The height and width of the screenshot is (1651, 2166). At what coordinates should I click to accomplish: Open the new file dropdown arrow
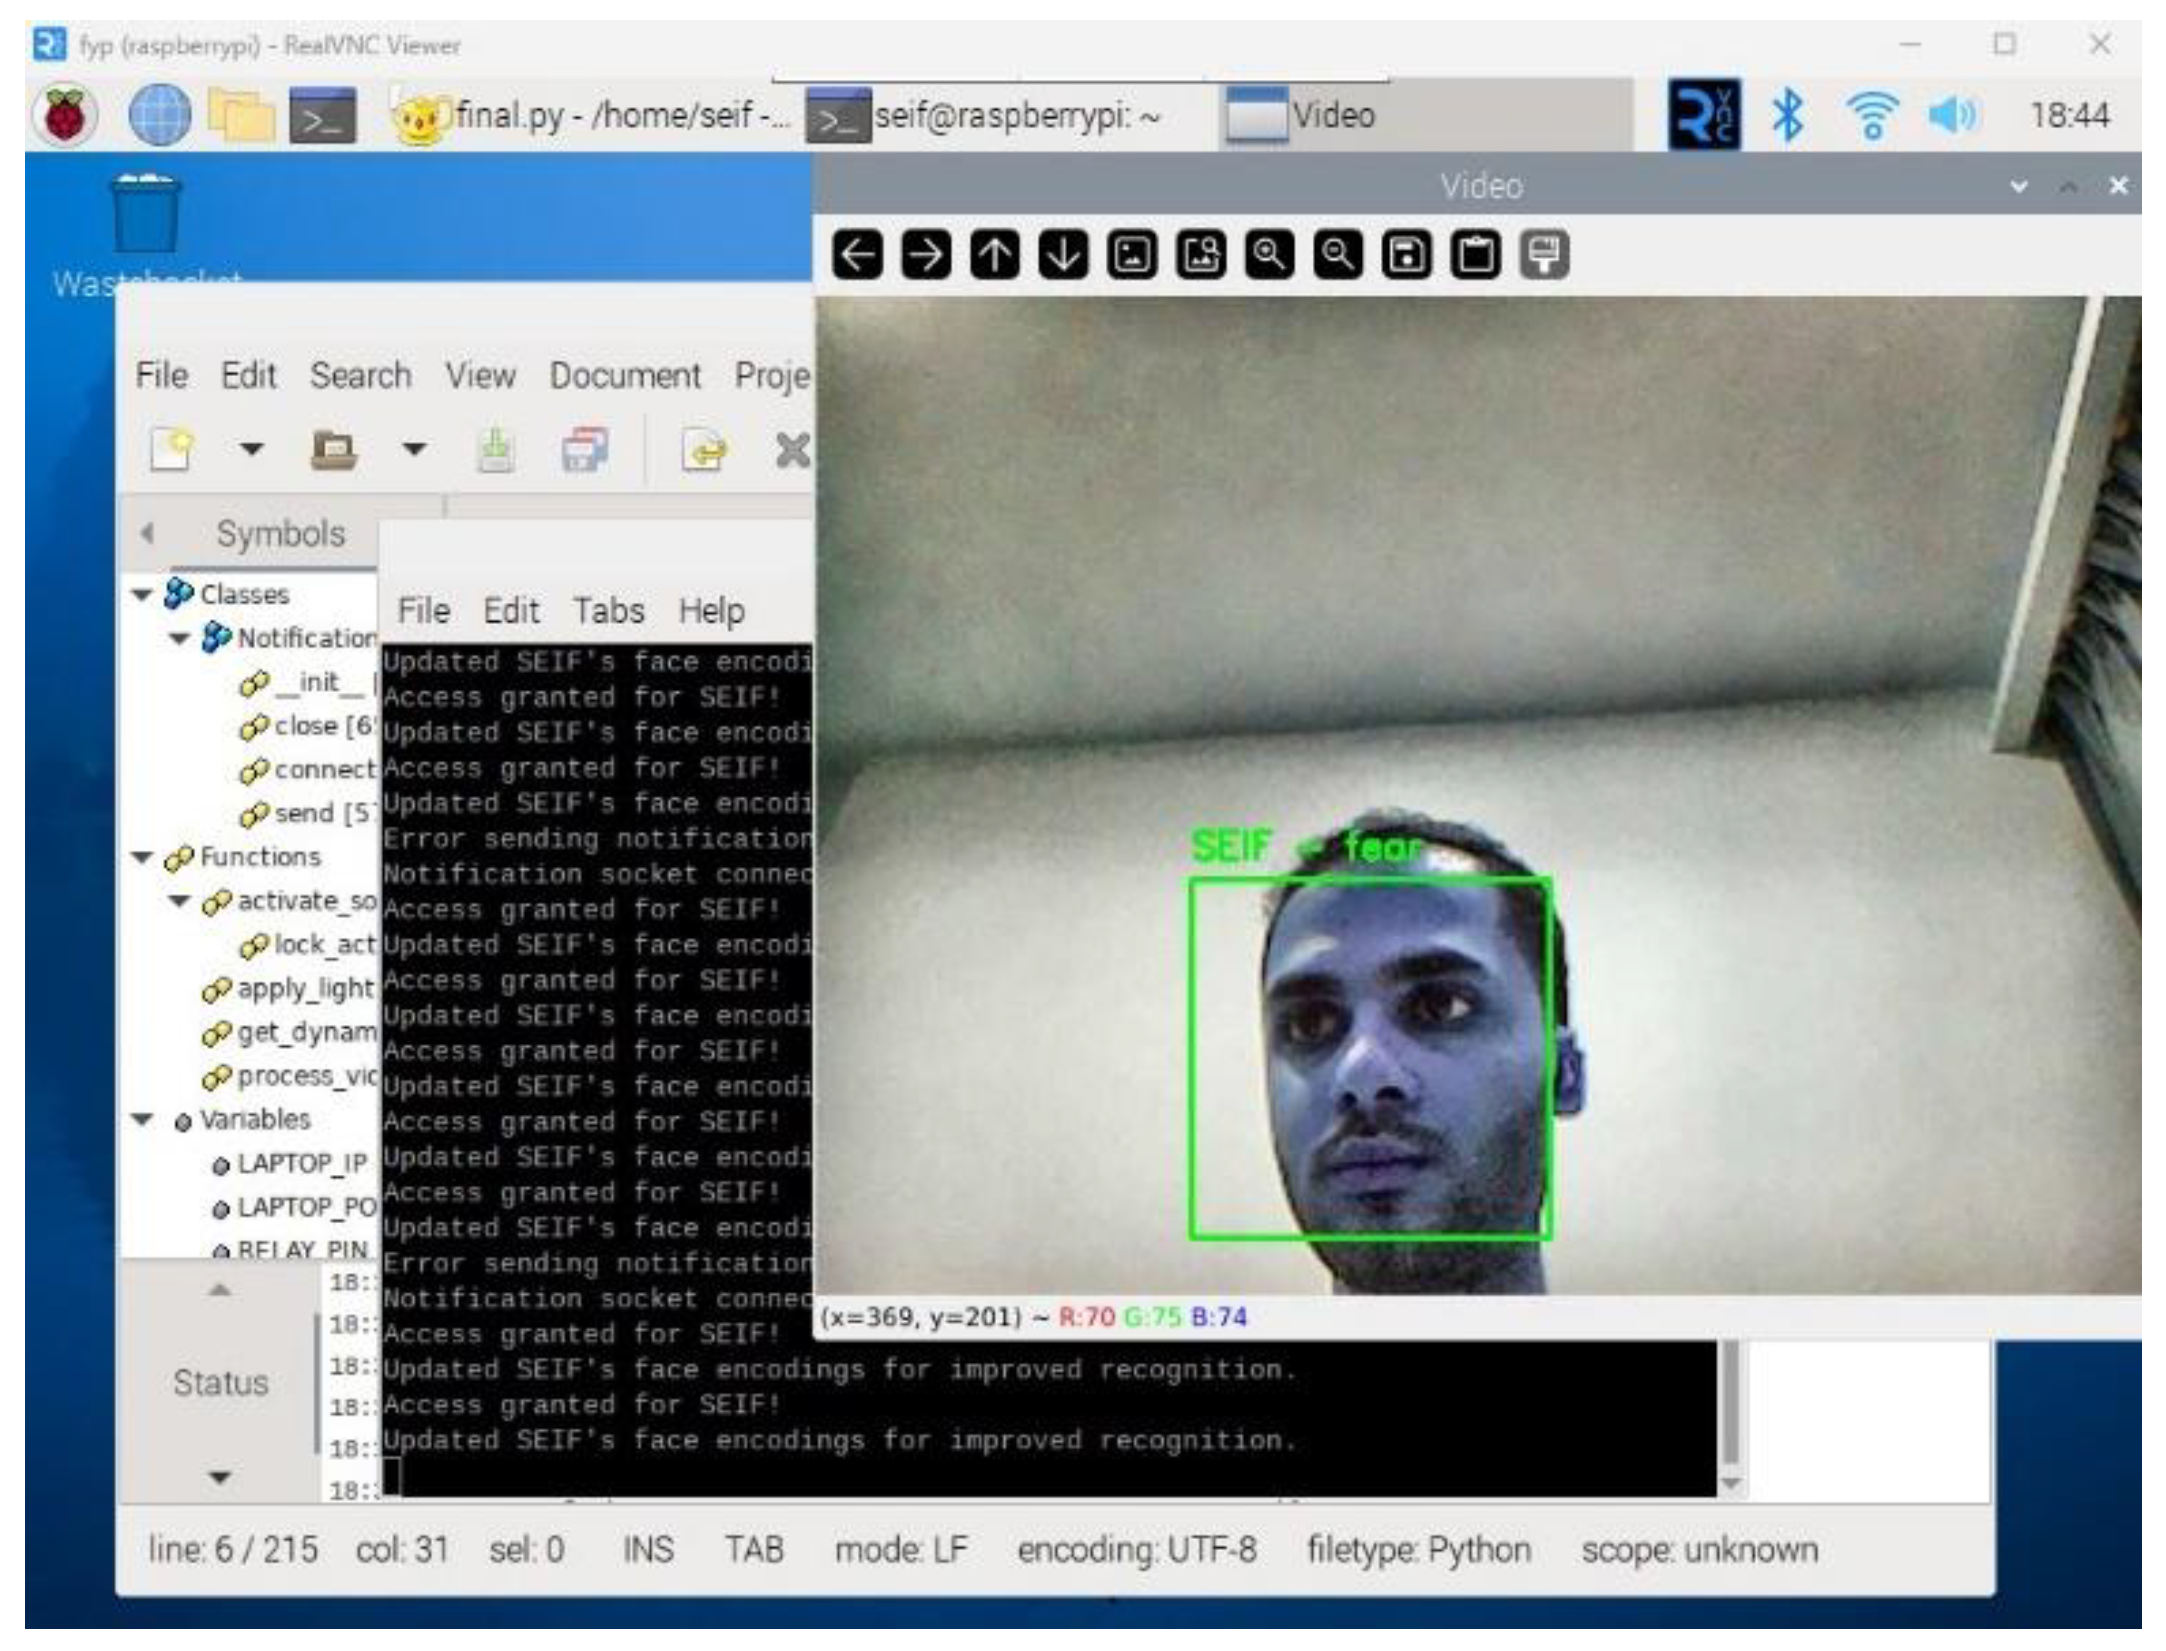tap(252, 450)
